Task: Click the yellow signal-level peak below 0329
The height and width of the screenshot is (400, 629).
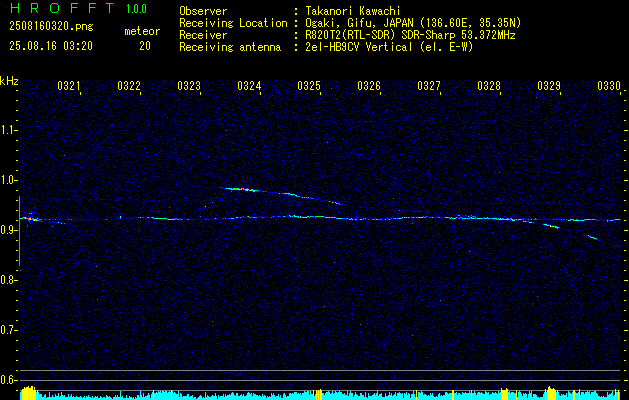Action: (x=552, y=393)
